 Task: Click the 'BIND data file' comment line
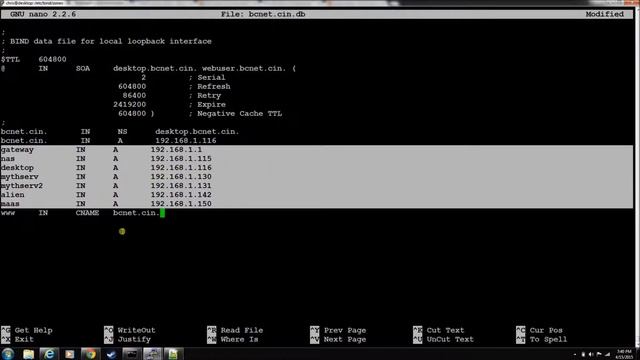(x=107, y=41)
